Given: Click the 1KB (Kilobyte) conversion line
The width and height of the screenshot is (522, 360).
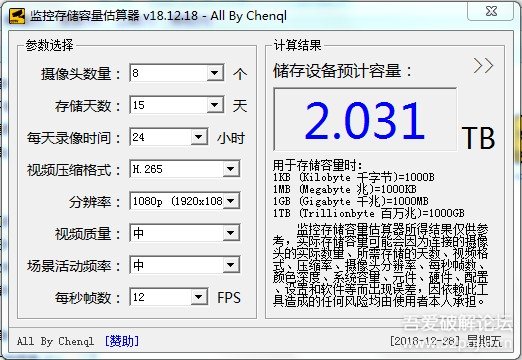Looking at the screenshot, I should coord(354,177).
